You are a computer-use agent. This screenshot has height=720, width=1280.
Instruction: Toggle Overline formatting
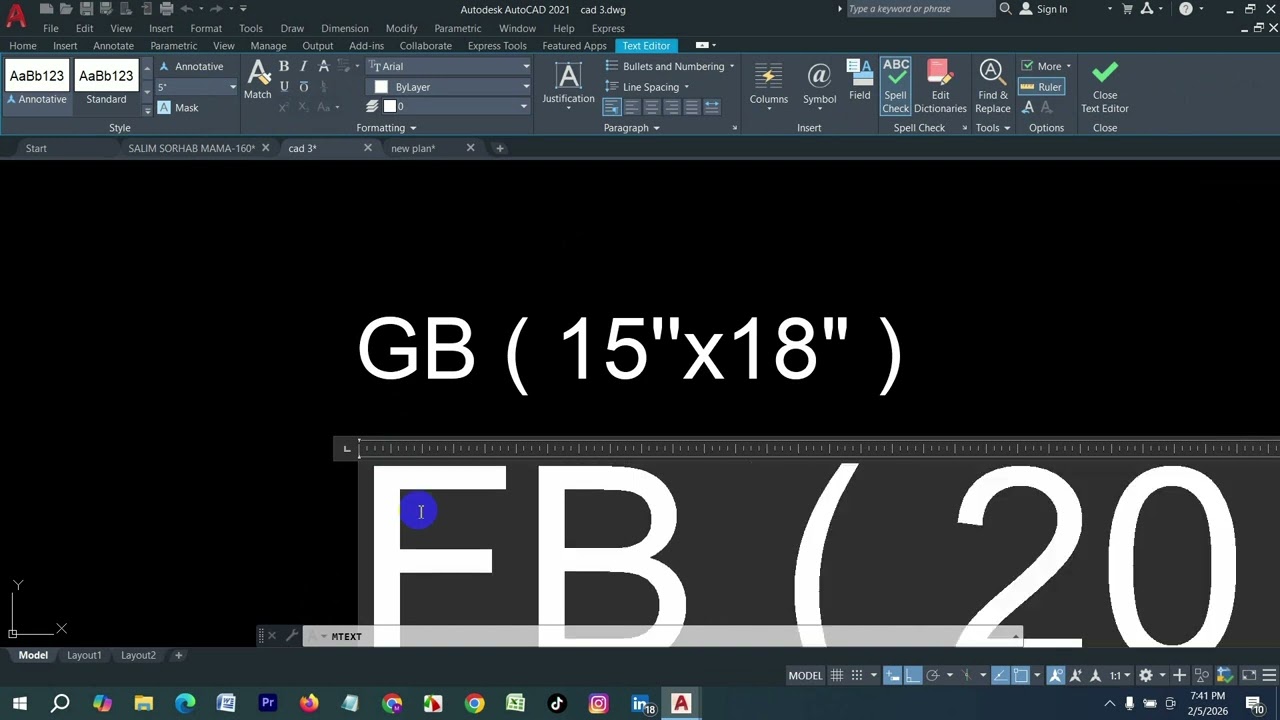point(304,87)
